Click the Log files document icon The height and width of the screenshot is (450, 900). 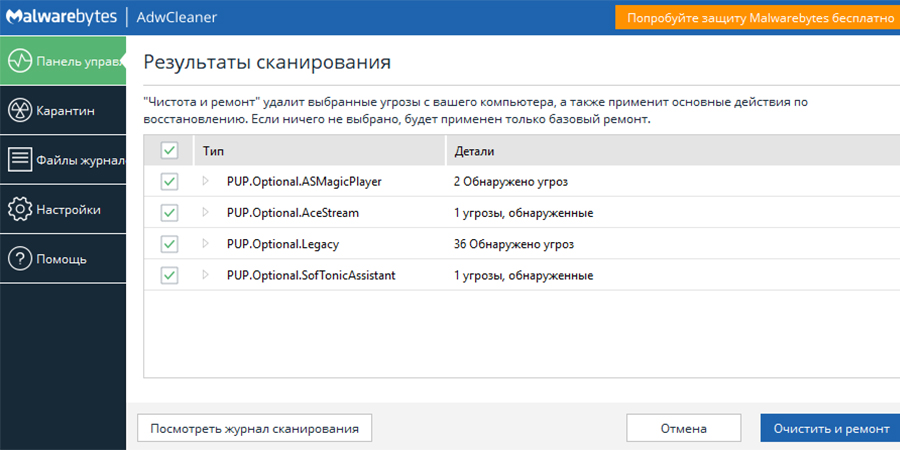(20, 160)
